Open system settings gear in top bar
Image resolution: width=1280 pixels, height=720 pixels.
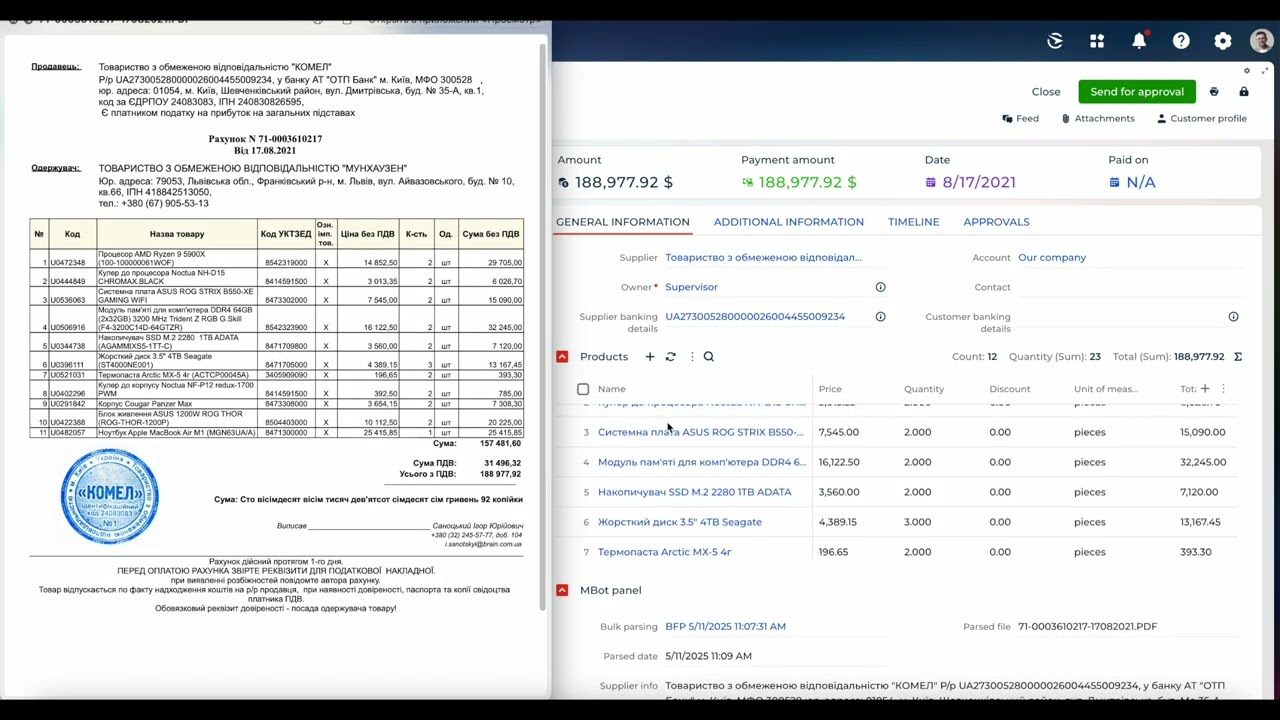pos(1223,41)
